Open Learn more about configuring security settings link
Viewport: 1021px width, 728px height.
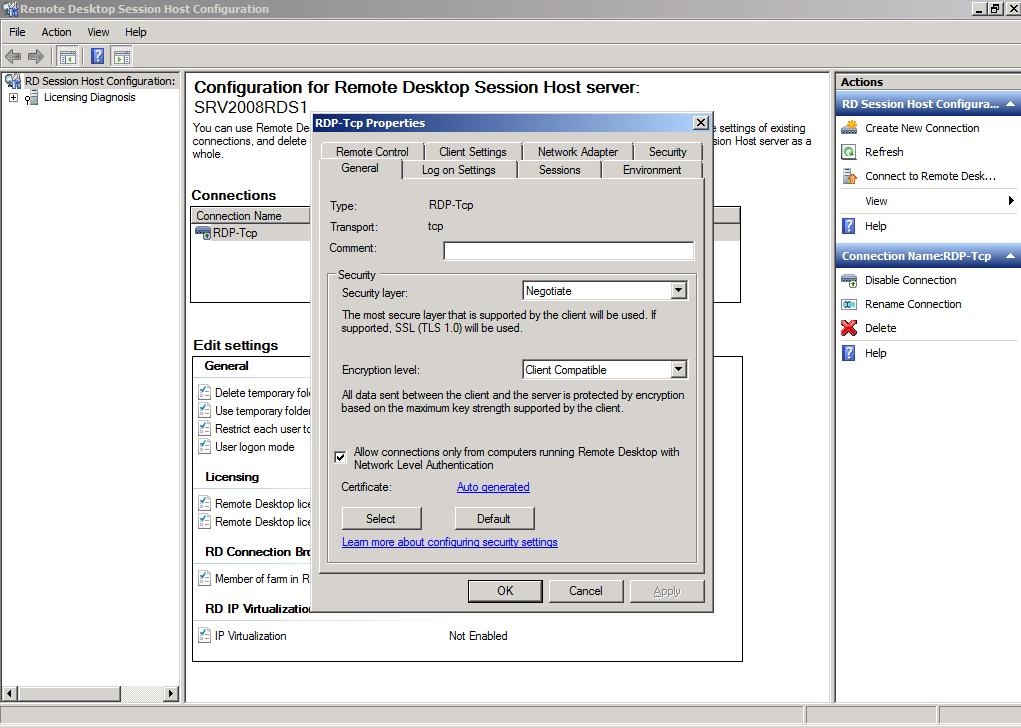[x=450, y=542]
